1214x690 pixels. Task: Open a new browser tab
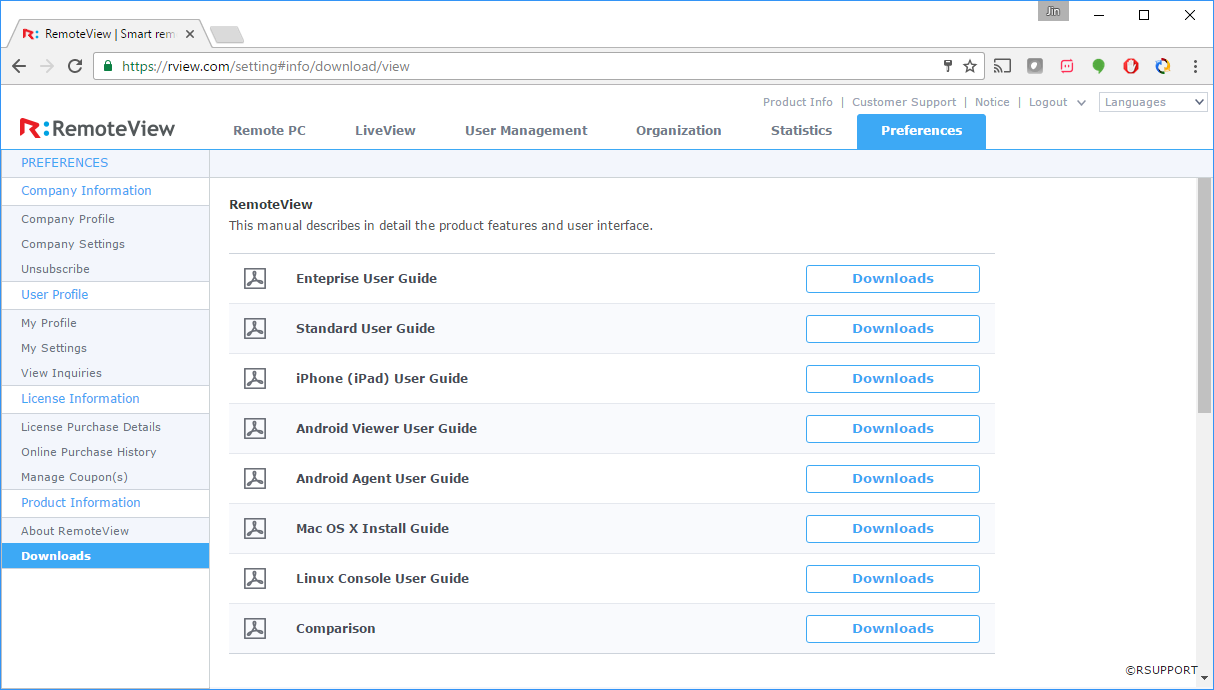tap(227, 35)
